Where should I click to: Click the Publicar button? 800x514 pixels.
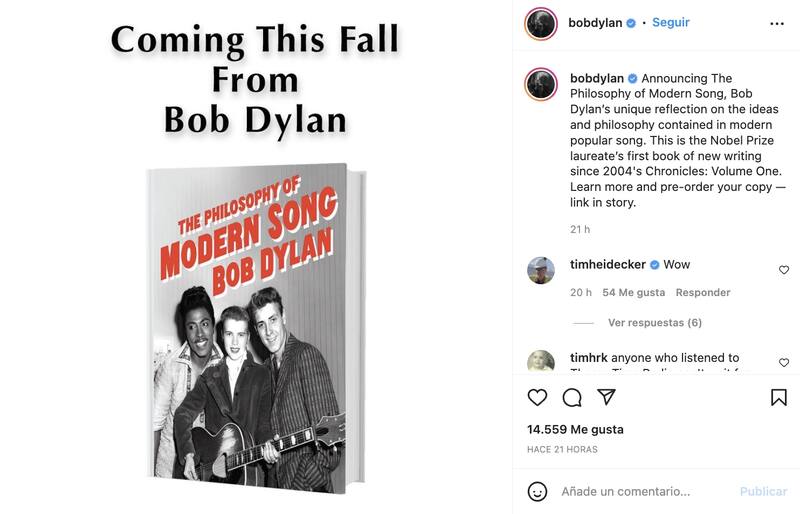(x=763, y=491)
